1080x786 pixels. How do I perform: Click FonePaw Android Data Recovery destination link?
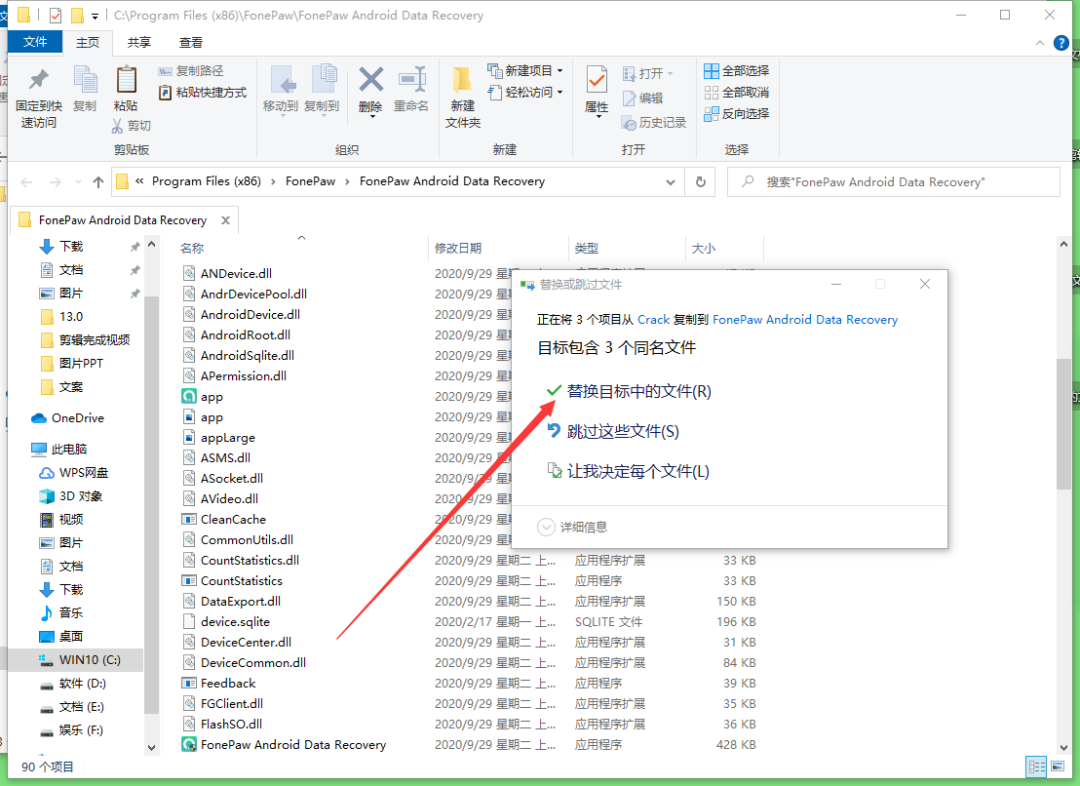click(x=804, y=320)
